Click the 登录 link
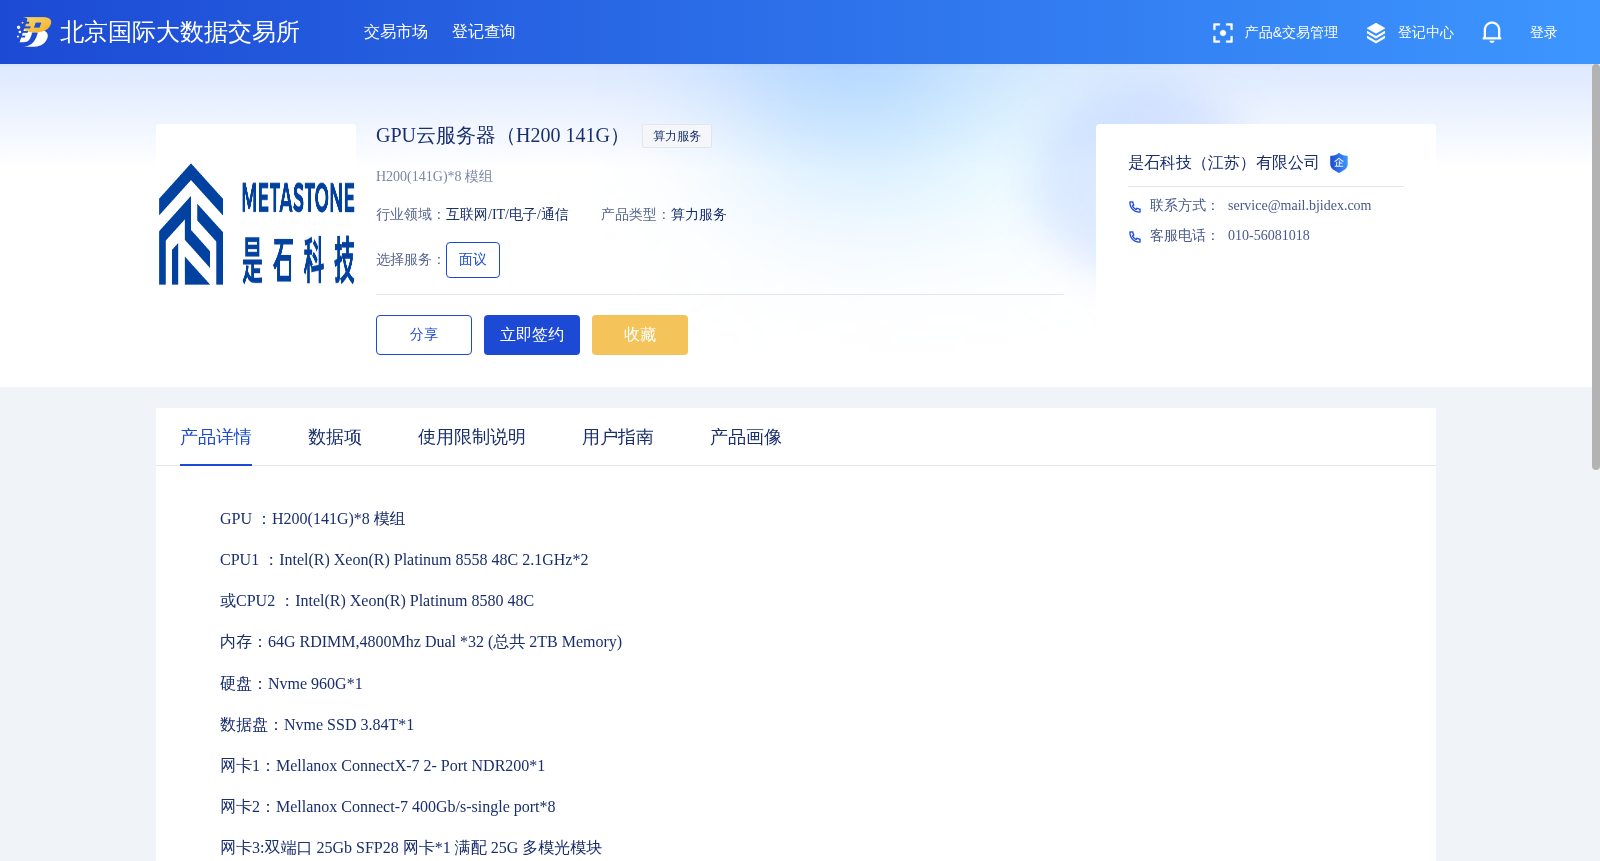This screenshot has width=1600, height=861. pos(1544,33)
